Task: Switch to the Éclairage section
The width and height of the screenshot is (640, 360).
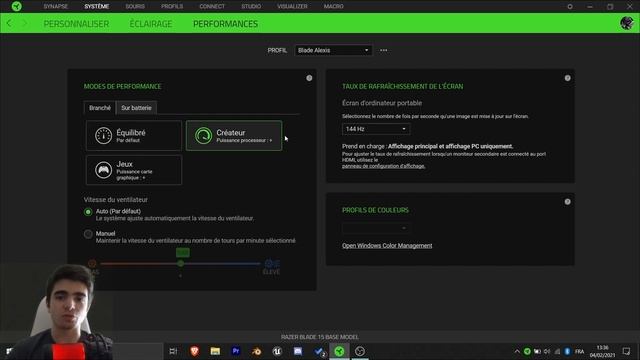Action: pyautogui.click(x=151, y=24)
